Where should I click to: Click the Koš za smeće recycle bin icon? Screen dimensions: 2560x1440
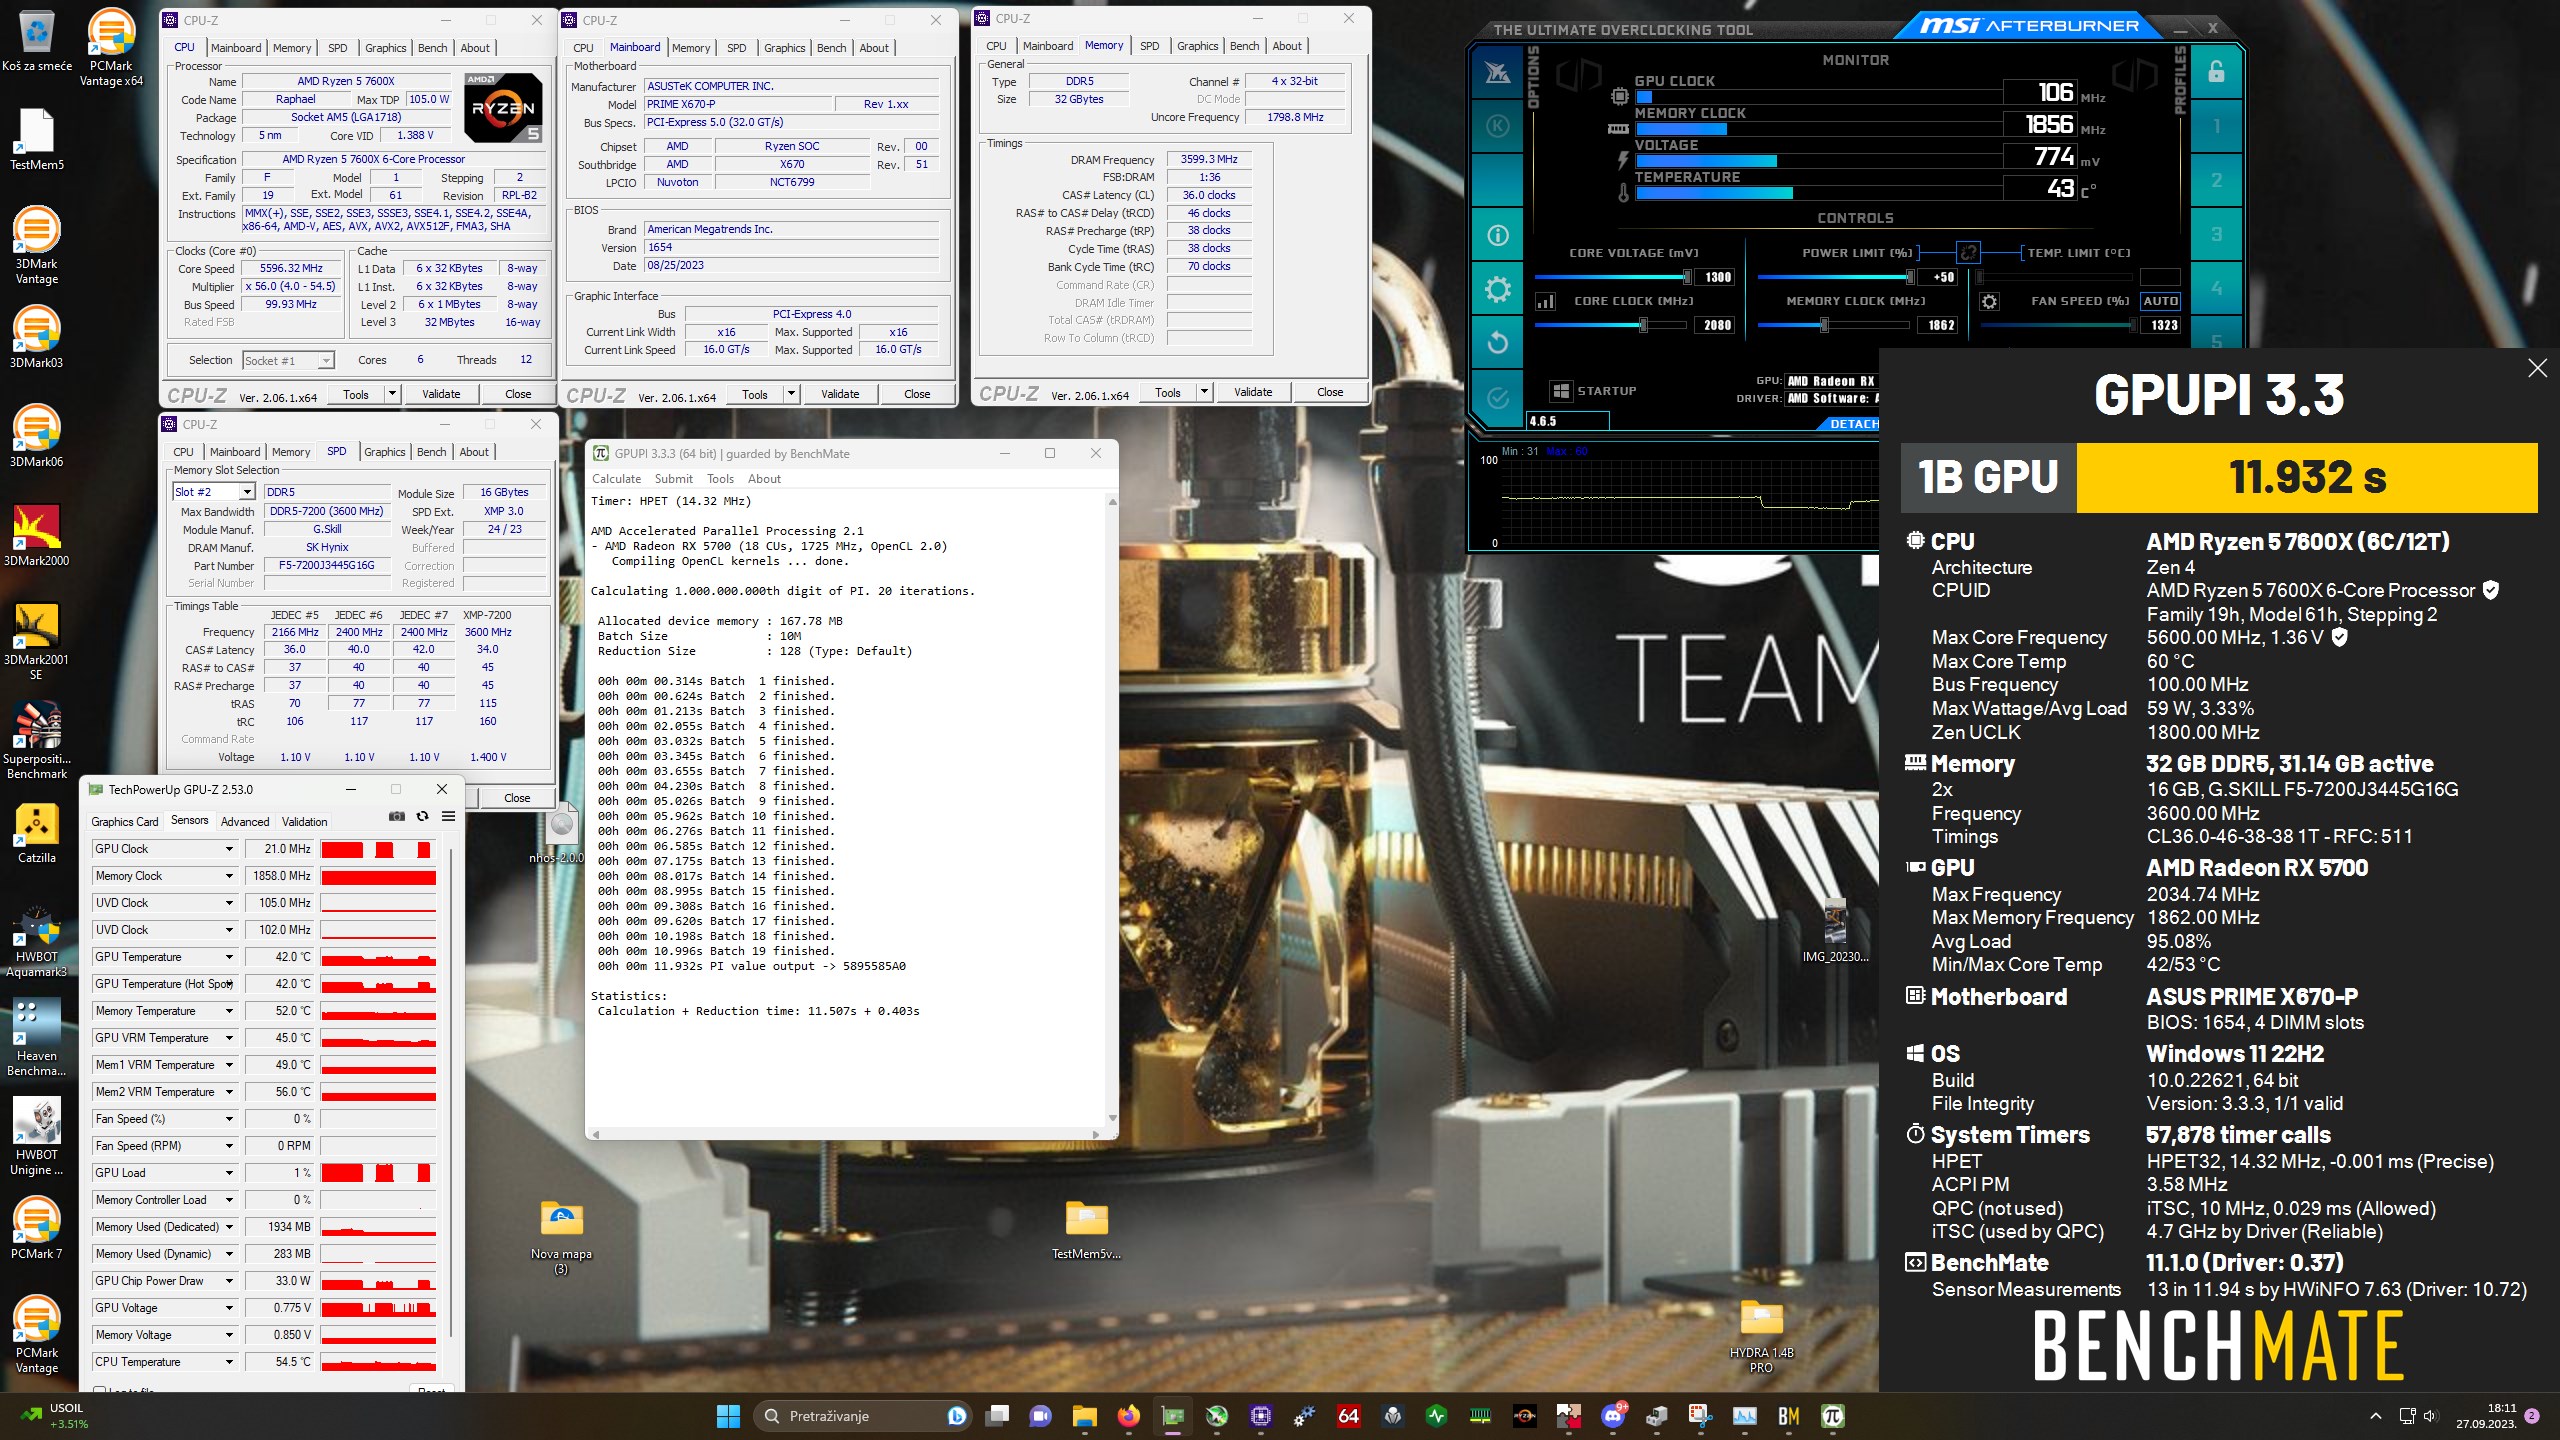tap(37, 42)
